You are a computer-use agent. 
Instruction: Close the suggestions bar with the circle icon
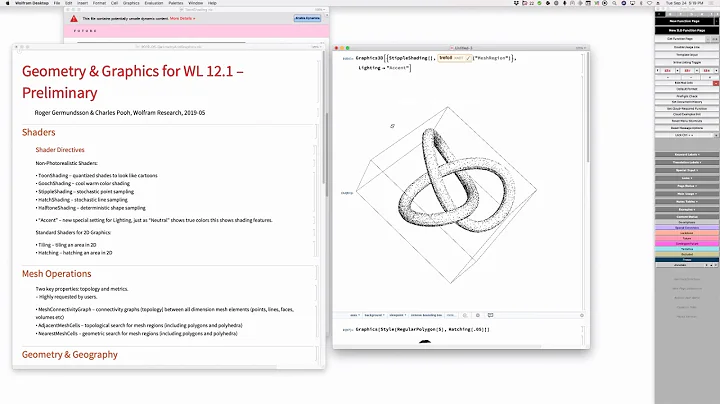(x=582, y=315)
